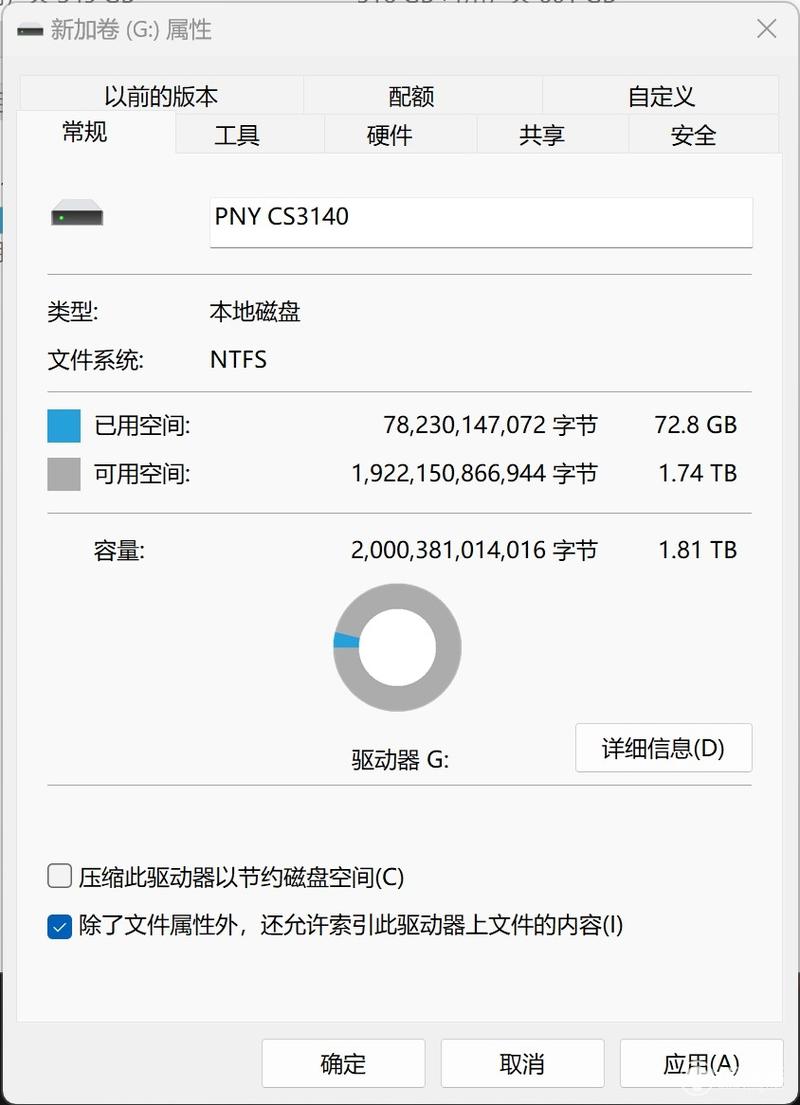Confirm with the 确定 button
This screenshot has width=800, height=1105.
coord(343,1063)
